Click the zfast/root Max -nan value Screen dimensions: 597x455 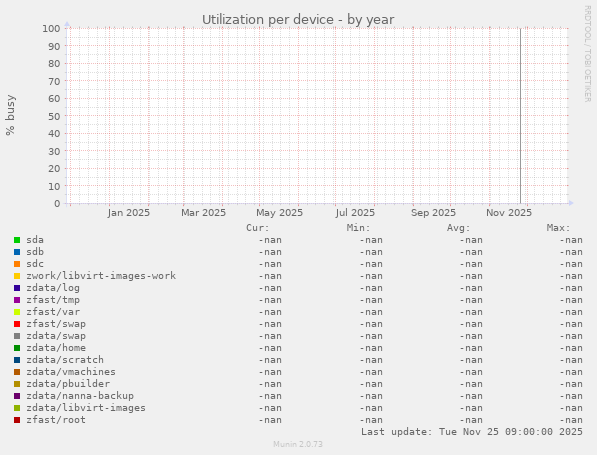571,420
